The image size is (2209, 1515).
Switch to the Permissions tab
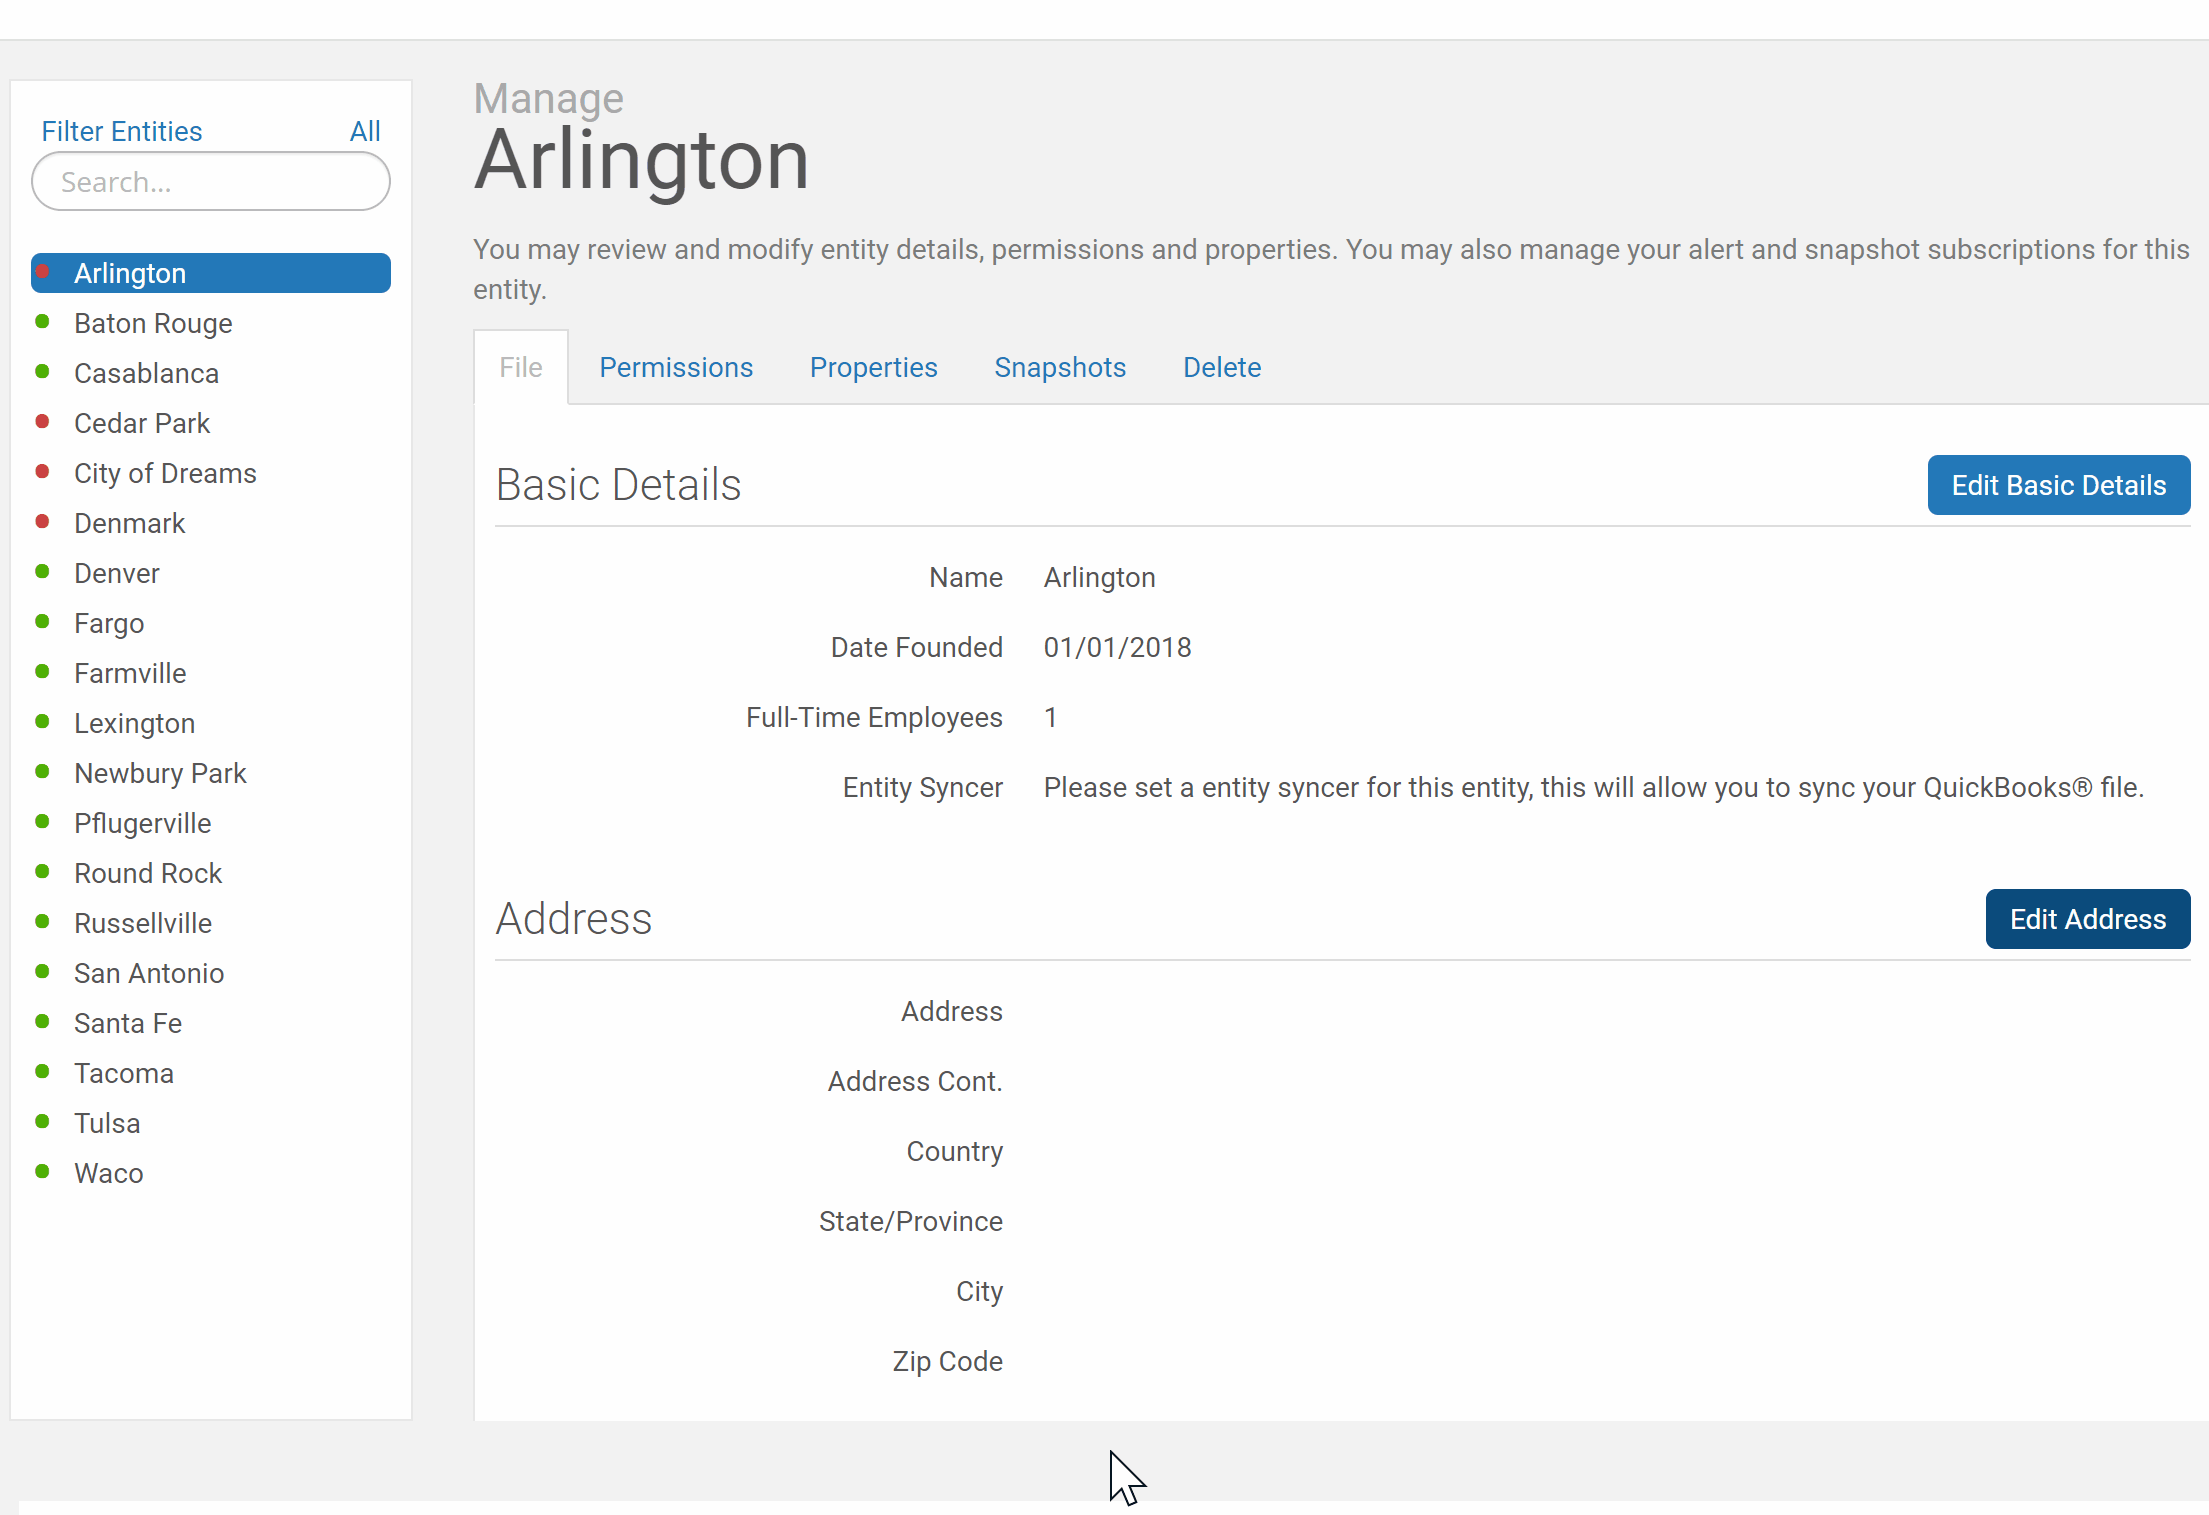point(675,367)
